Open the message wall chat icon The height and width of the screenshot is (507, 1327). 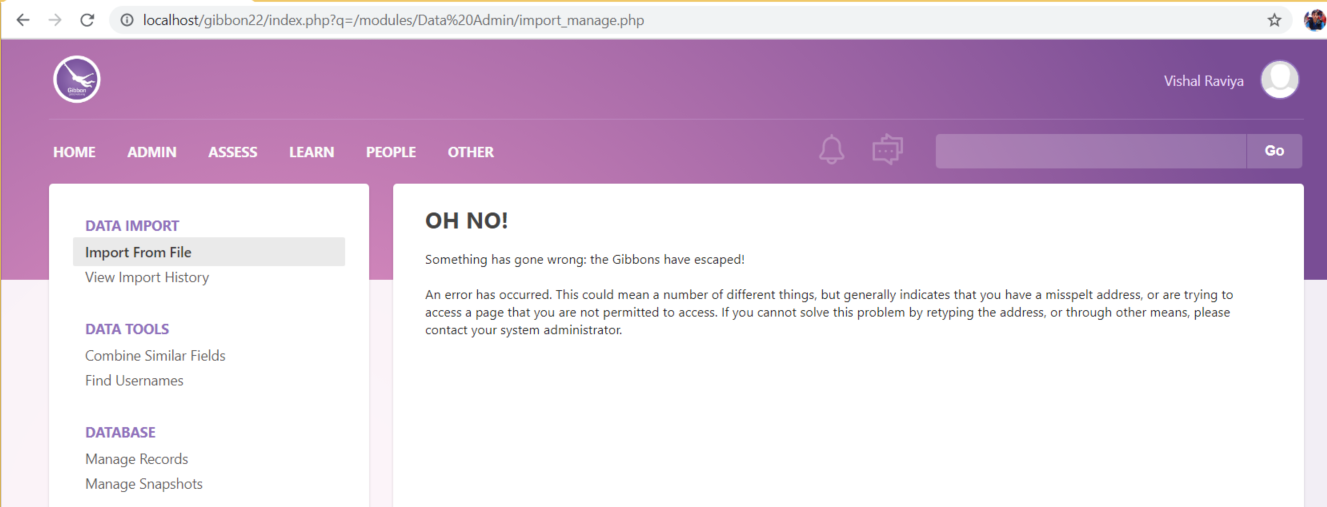coord(887,150)
